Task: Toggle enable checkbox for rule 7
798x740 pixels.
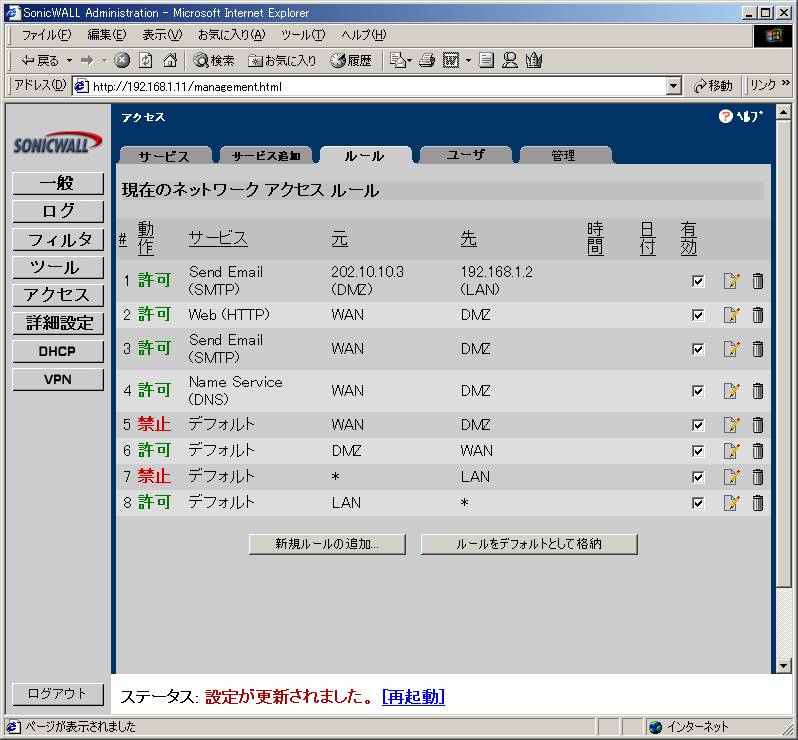Action: [x=698, y=477]
